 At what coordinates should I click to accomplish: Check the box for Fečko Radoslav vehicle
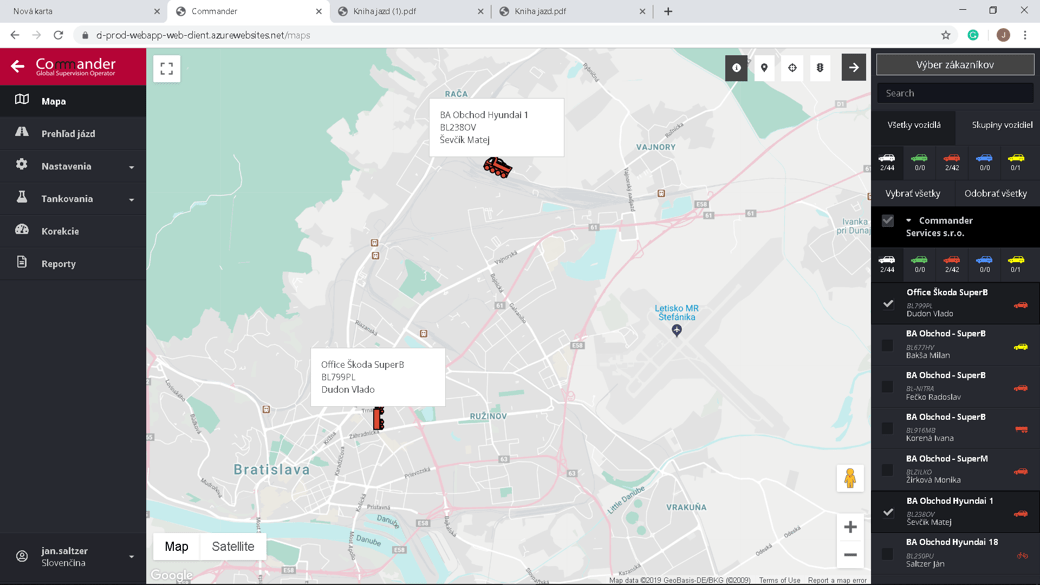point(887,386)
